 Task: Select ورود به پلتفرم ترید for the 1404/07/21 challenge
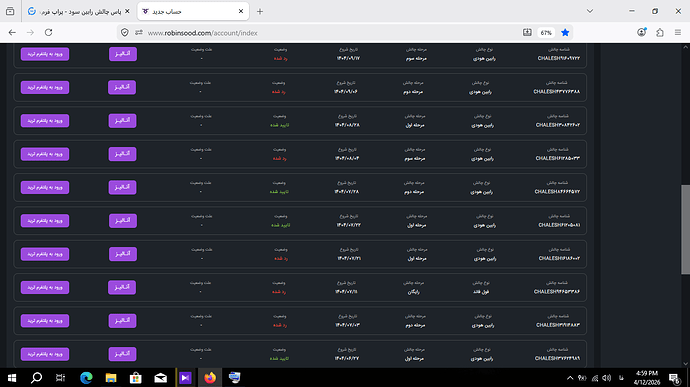45,254
